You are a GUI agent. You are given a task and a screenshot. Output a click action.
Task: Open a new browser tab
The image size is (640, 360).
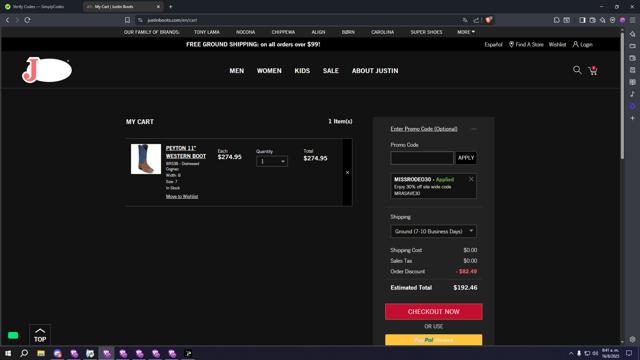[x=171, y=7]
